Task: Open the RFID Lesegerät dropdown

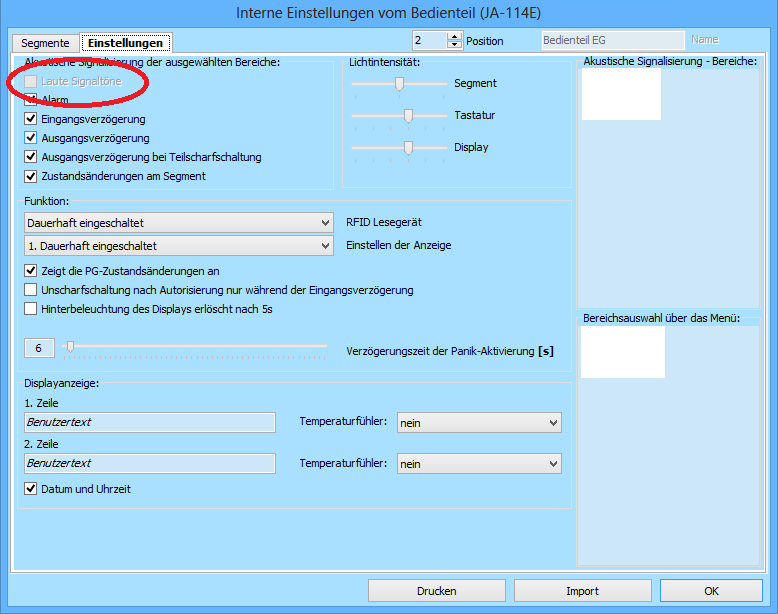Action: (x=178, y=222)
